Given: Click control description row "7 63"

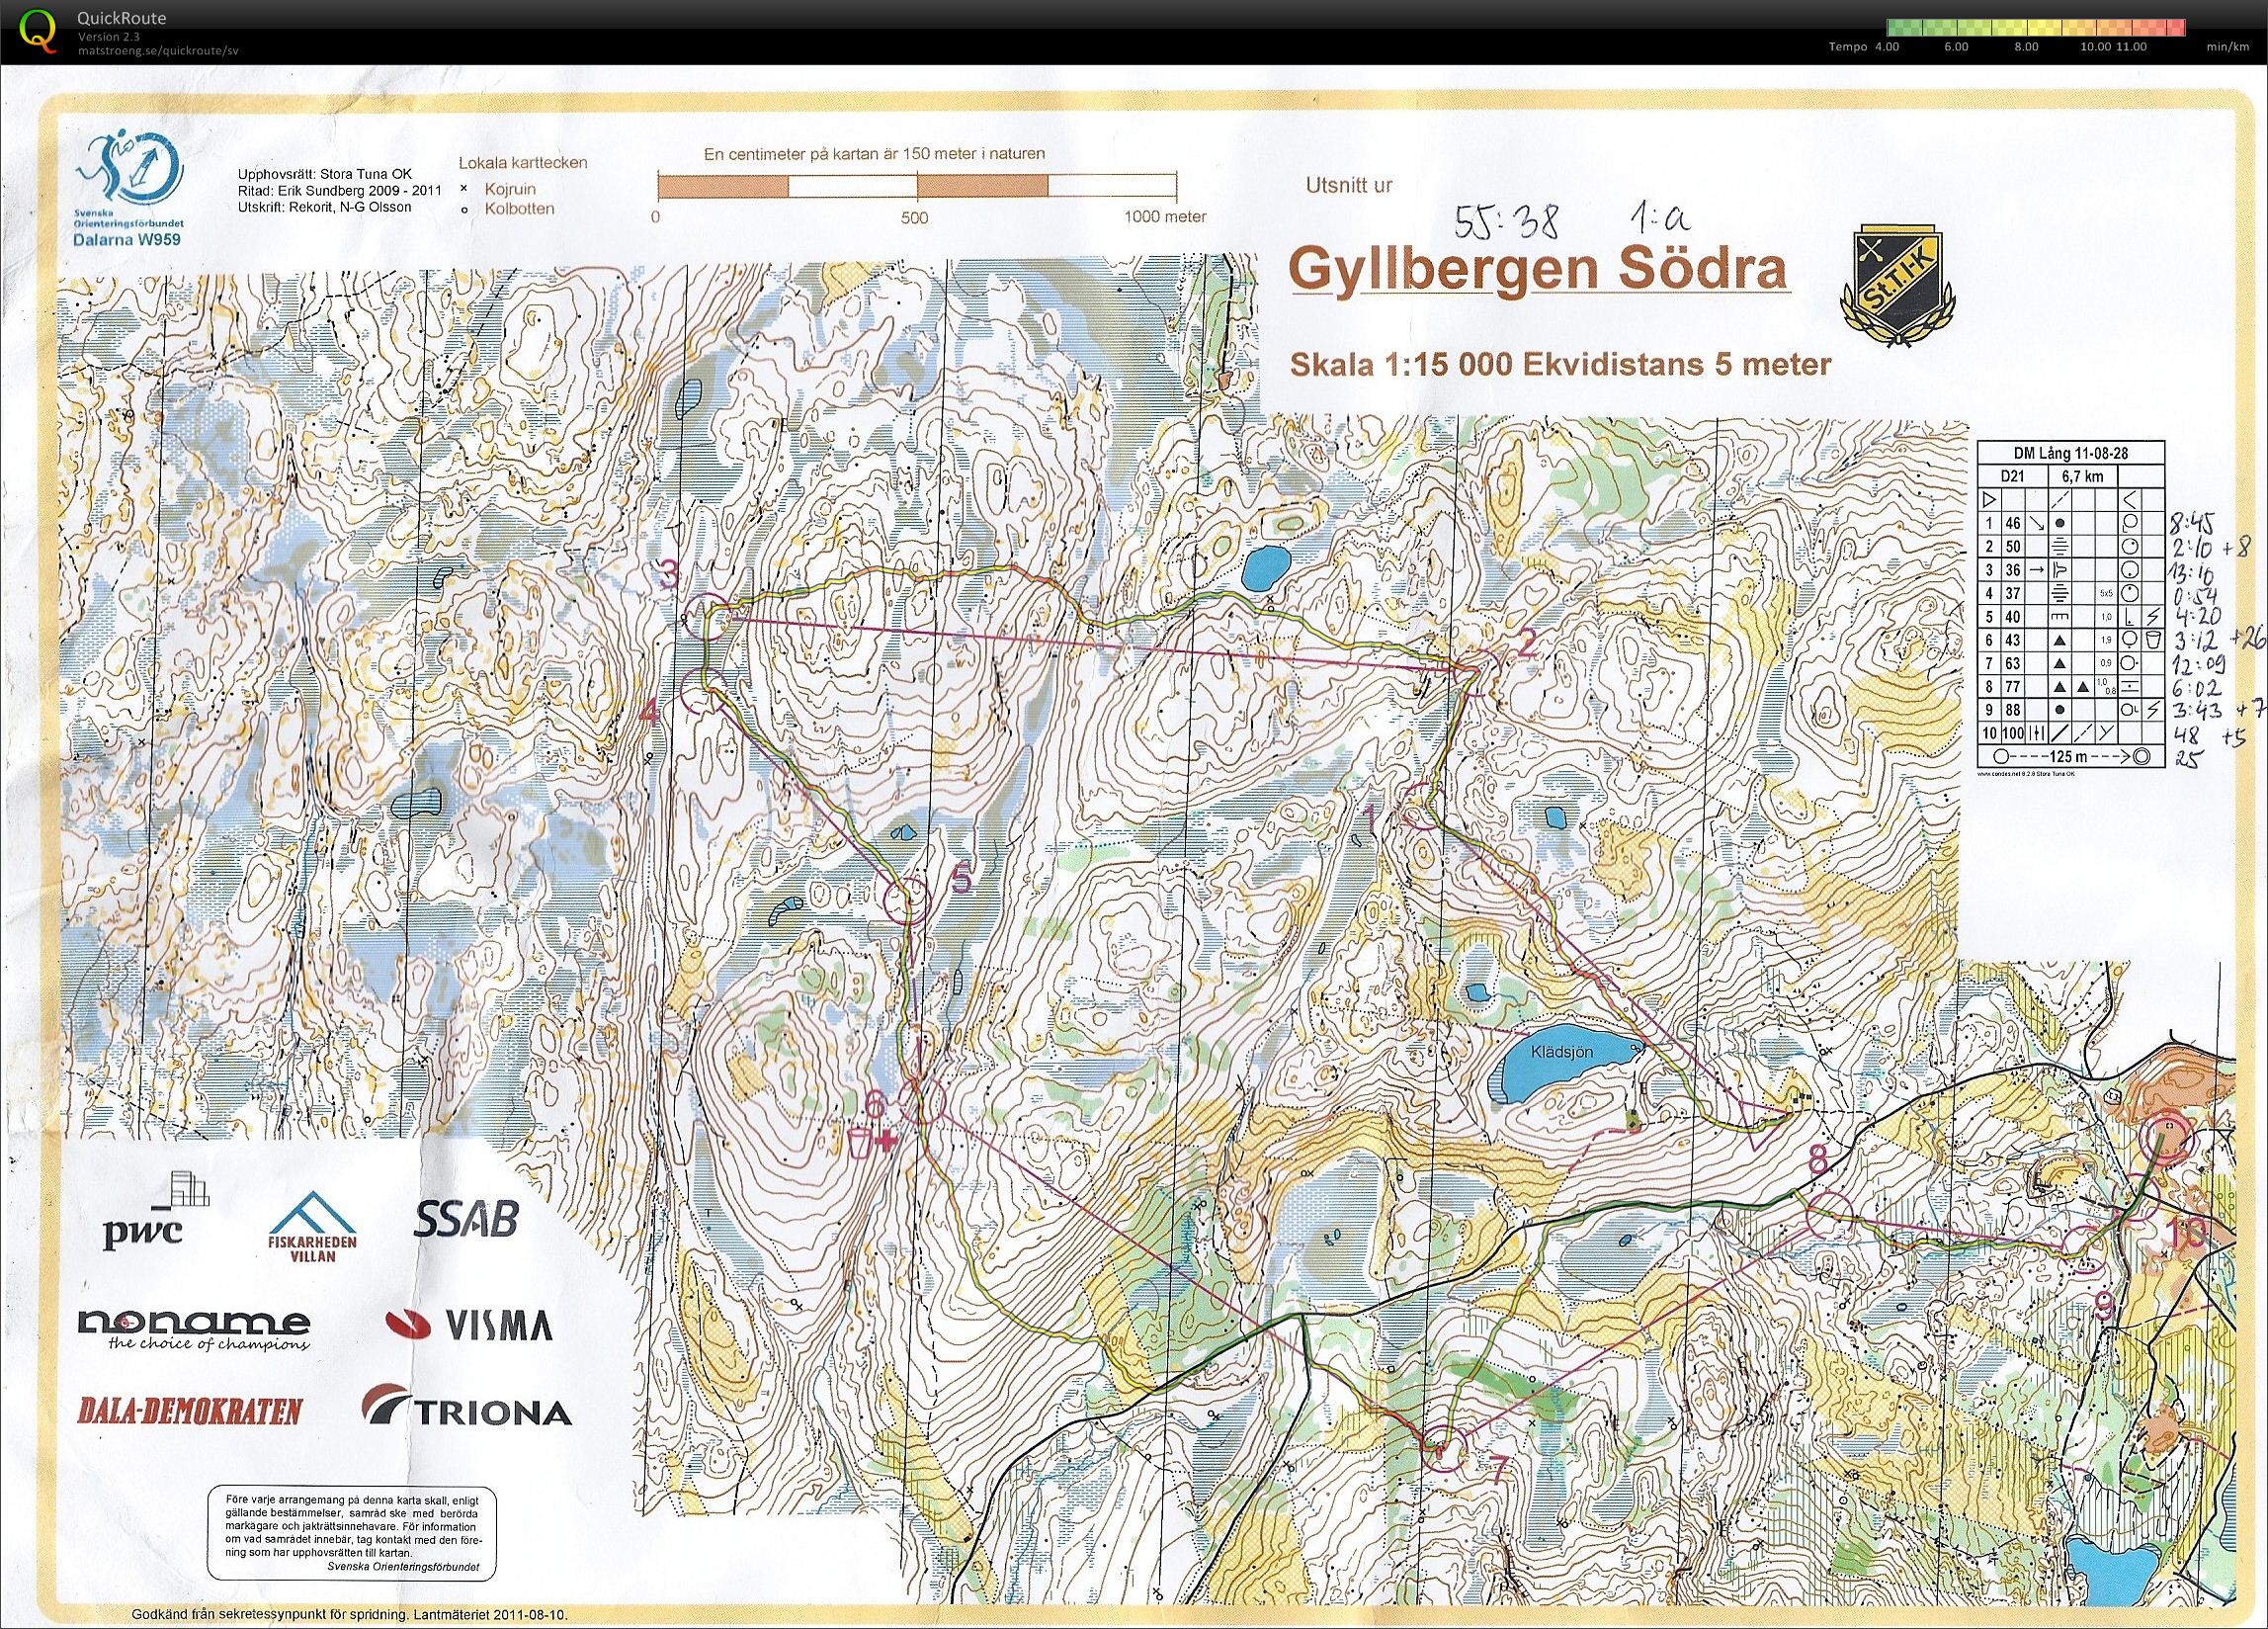Looking at the screenshot, I should tap(2071, 663).
